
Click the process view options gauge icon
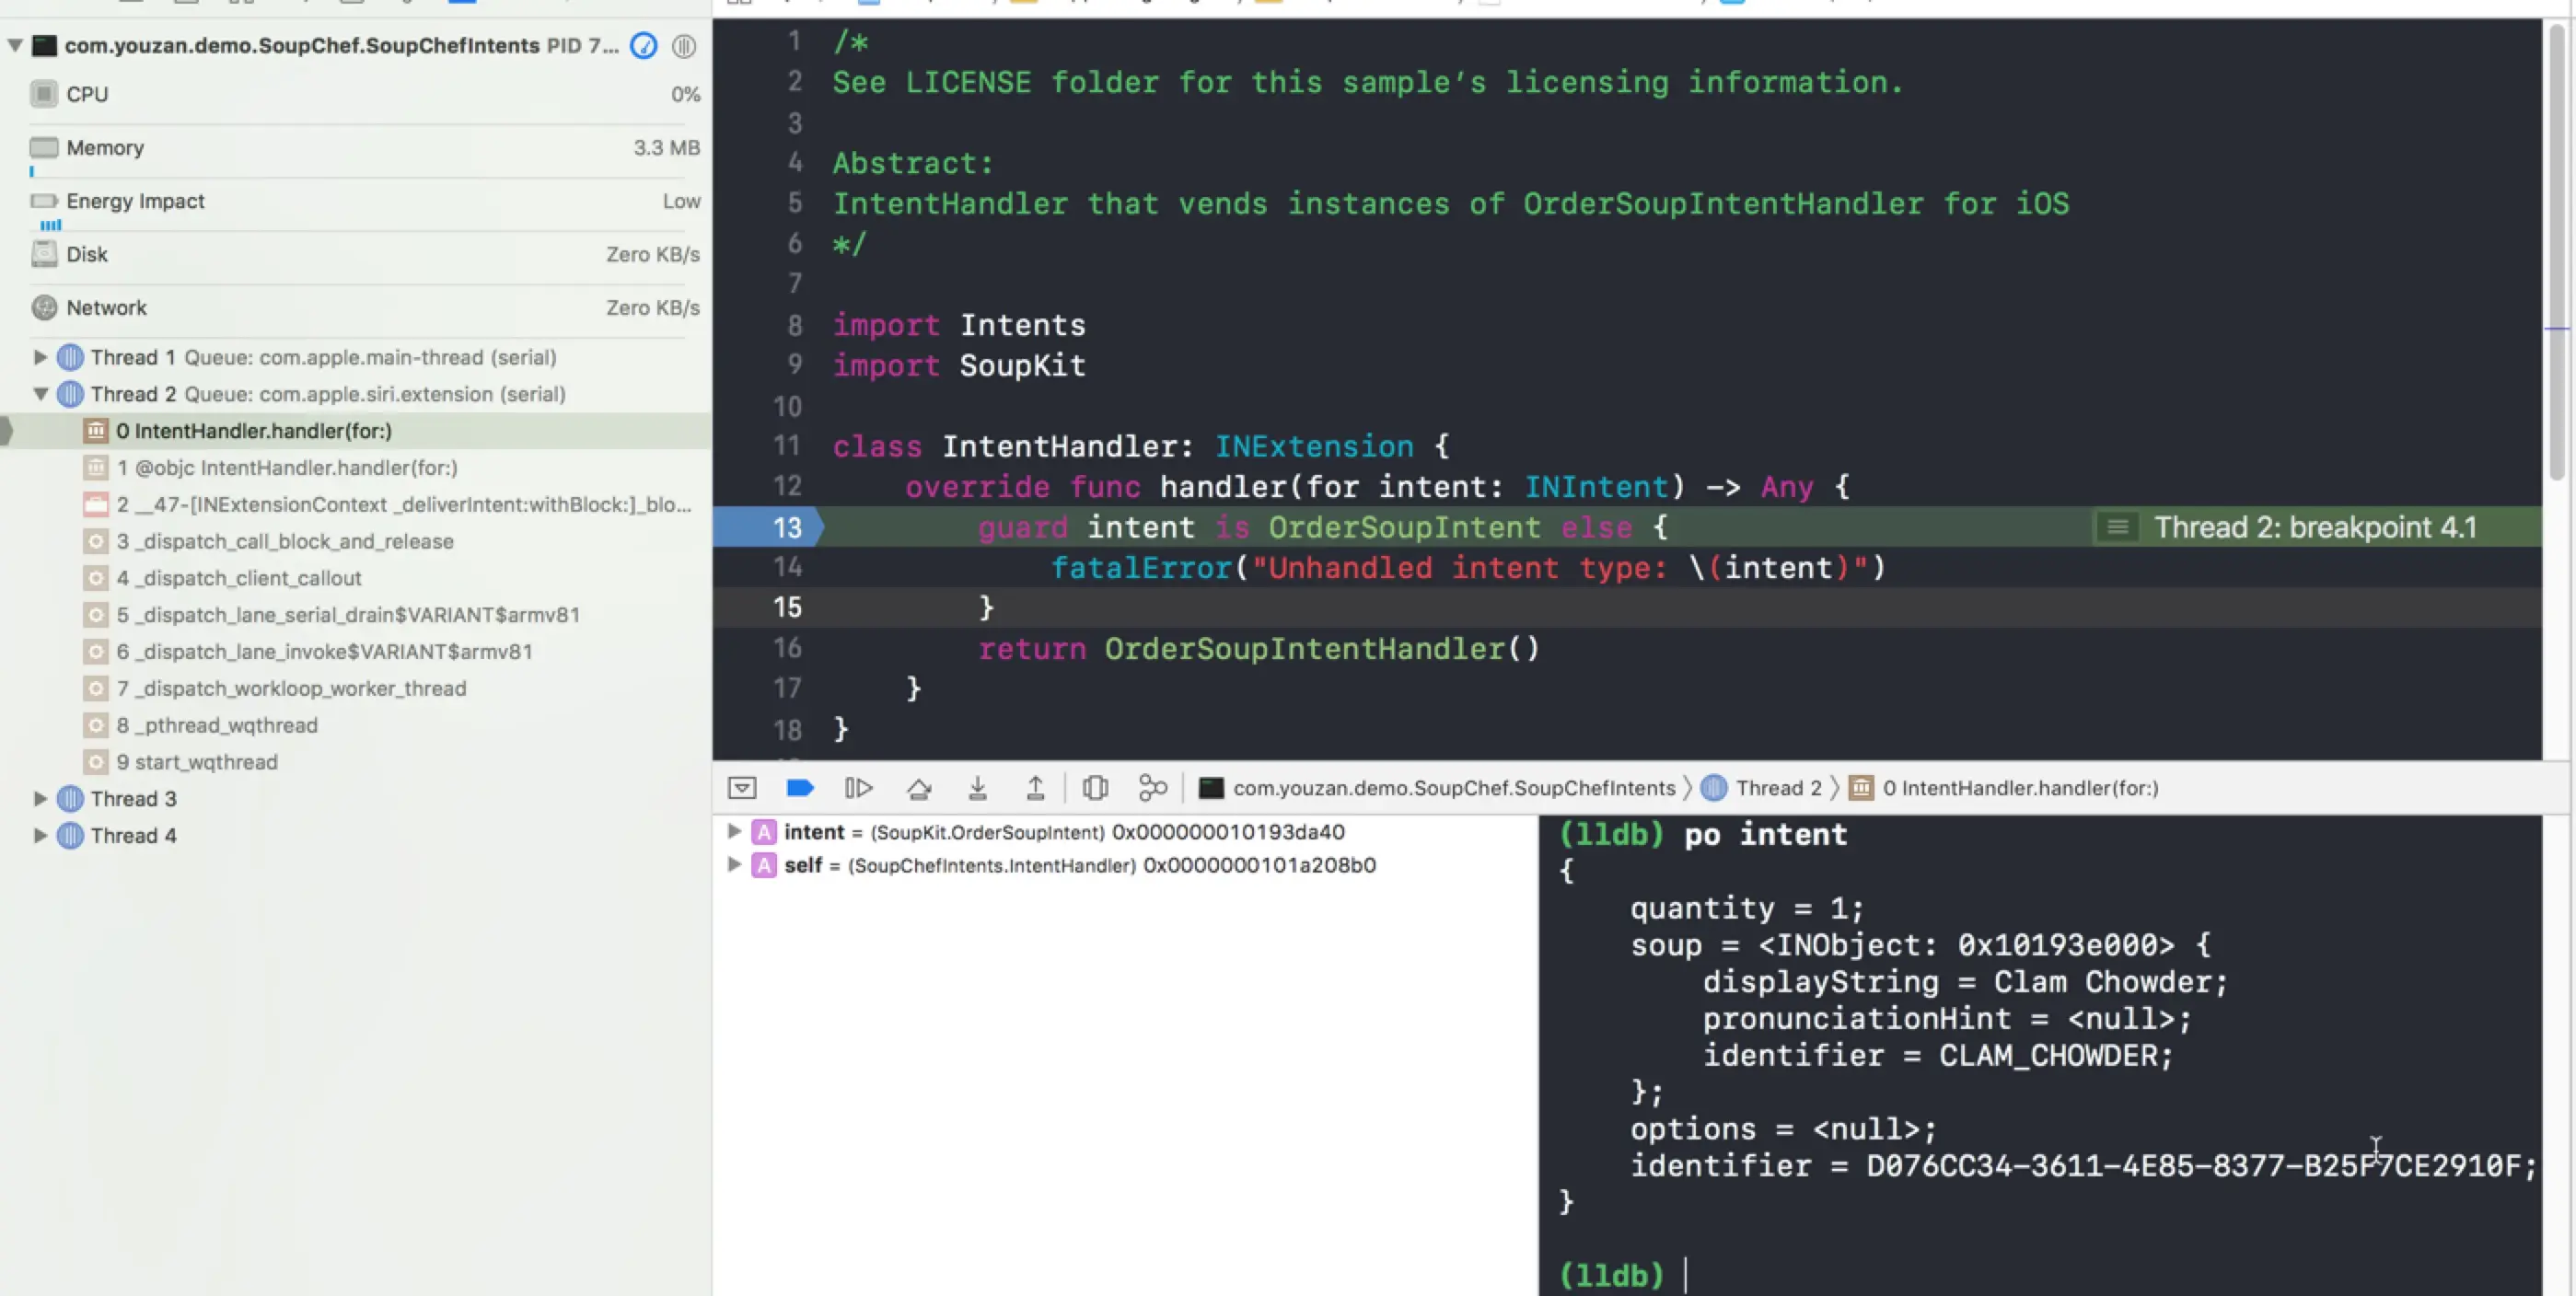[644, 46]
